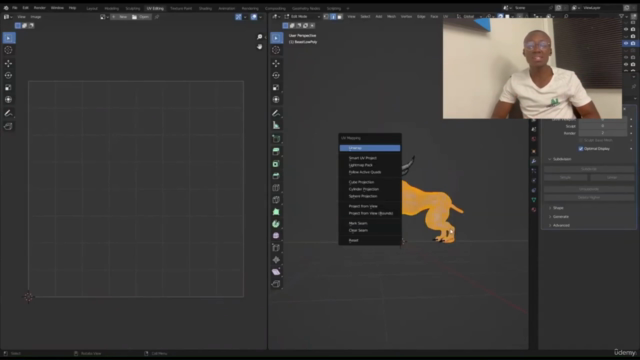Select the Knife tool

pyautogui.click(x=276, y=200)
